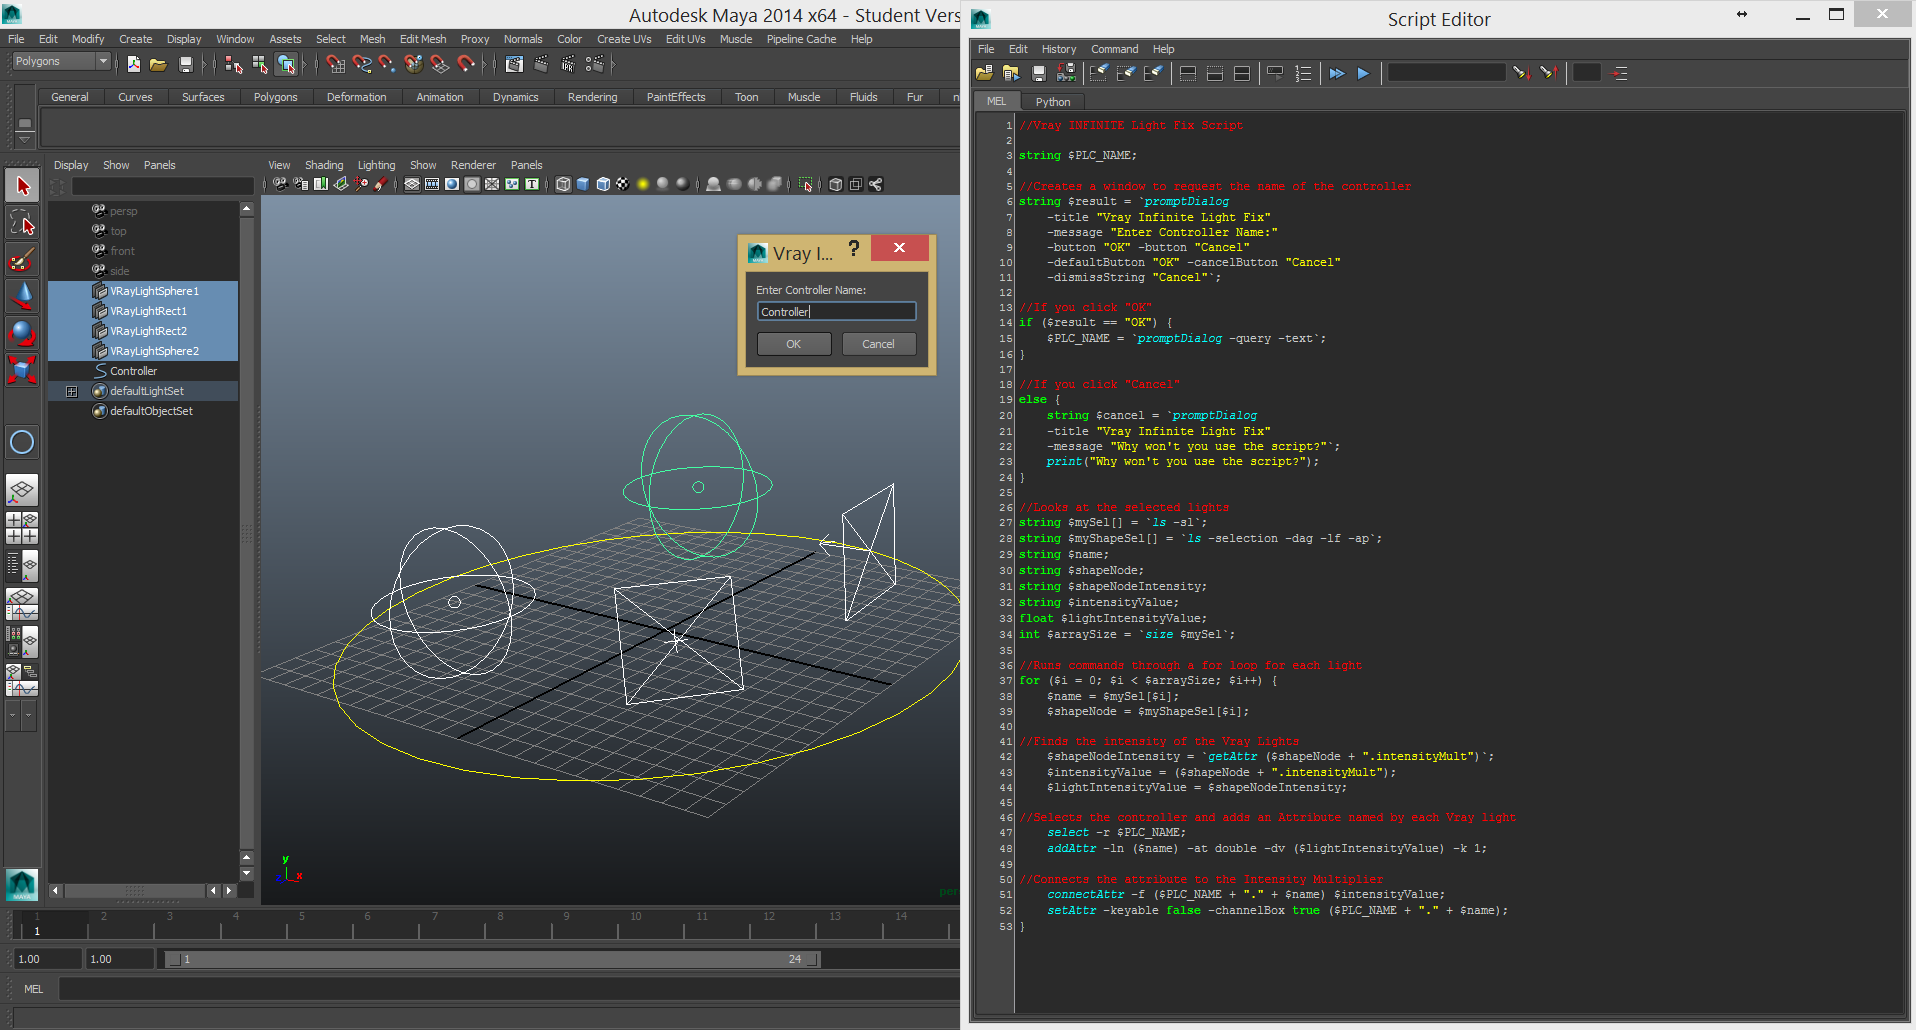Switch to the MEL tab
Screen dimensions: 1916x1030
click(996, 101)
